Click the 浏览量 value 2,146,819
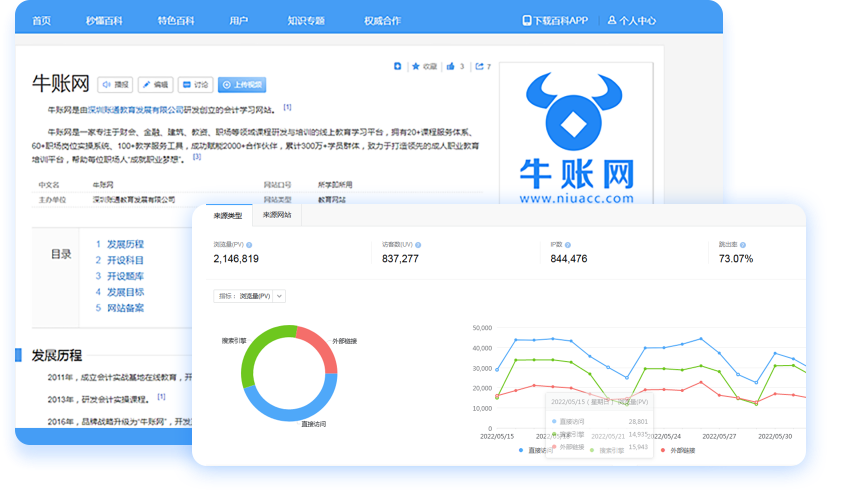 (236, 259)
